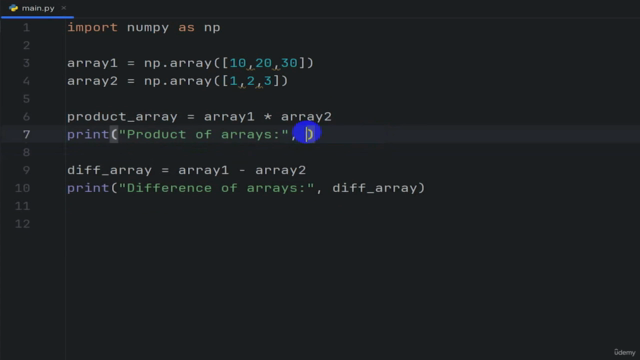Click 'array1' operand on line 9
The image size is (640, 360).
(x=203, y=170)
